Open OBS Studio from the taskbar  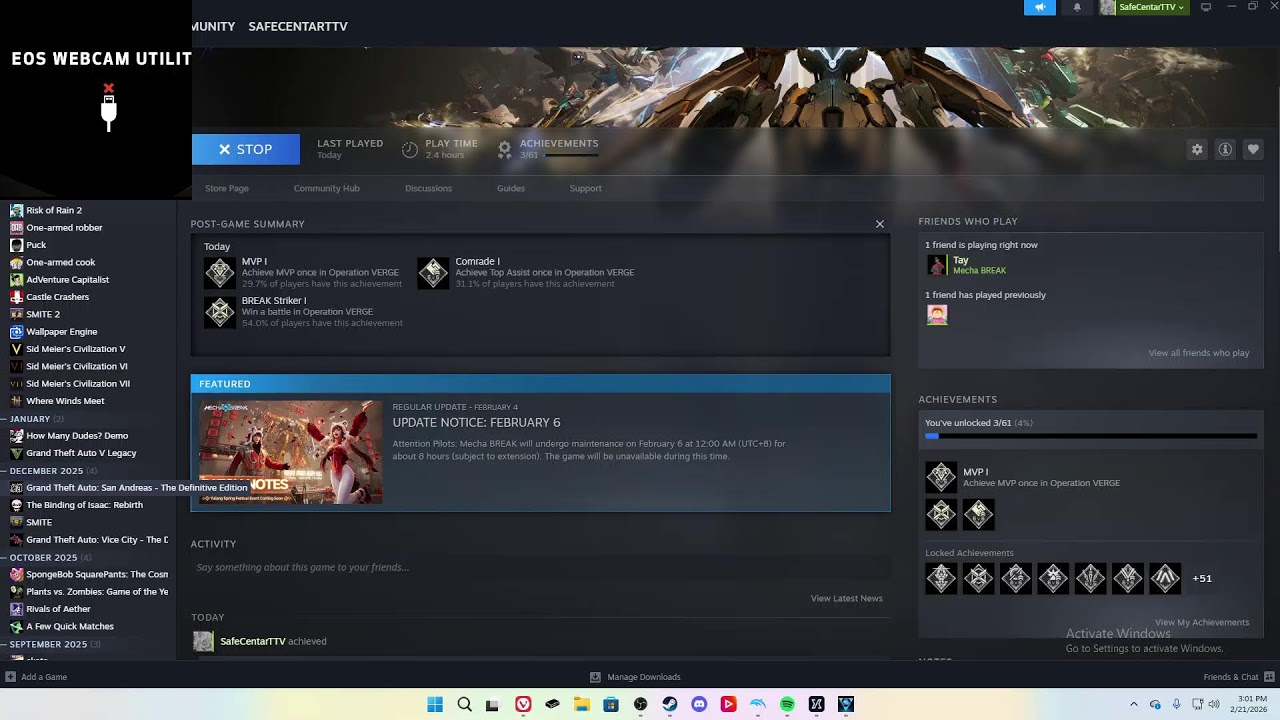pos(641,704)
